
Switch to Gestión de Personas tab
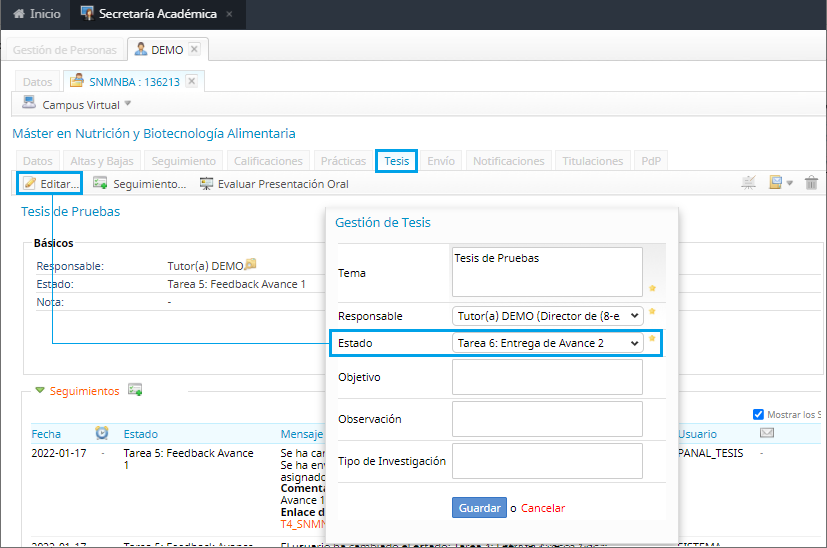point(64,50)
